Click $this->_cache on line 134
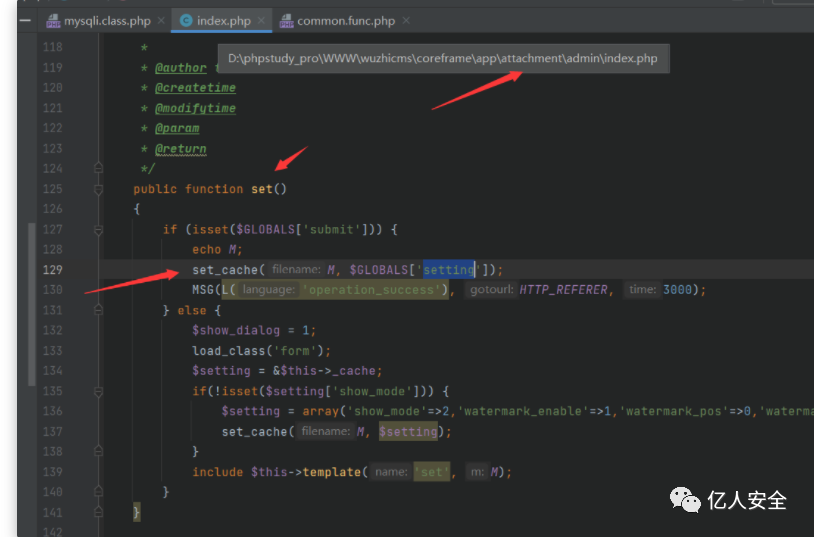Viewport: 814px width, 537px height. 328,371
